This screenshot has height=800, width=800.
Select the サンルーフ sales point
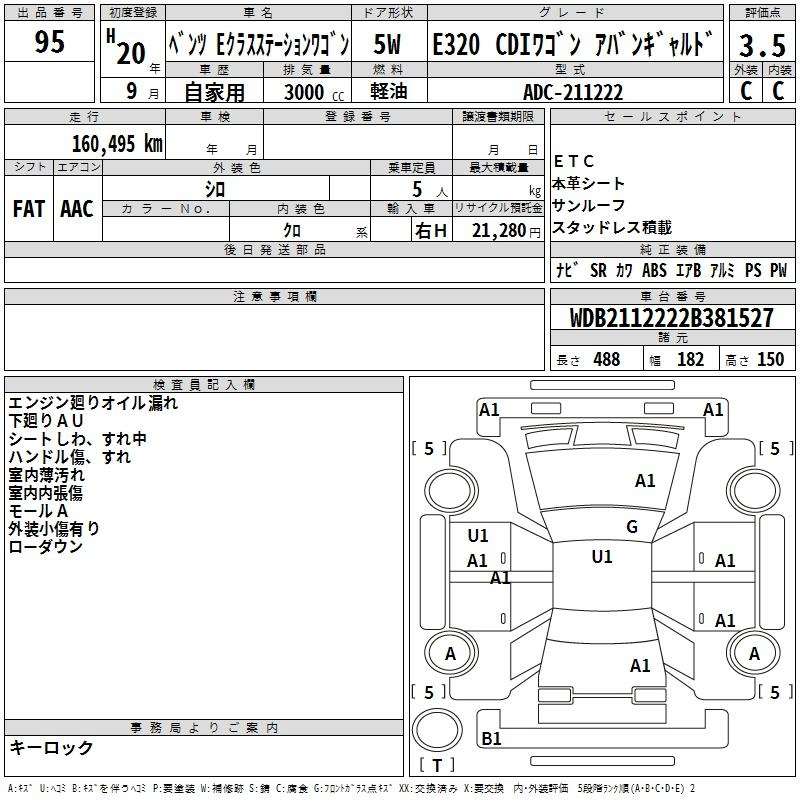pyautogui.click(x=589, y=206)
